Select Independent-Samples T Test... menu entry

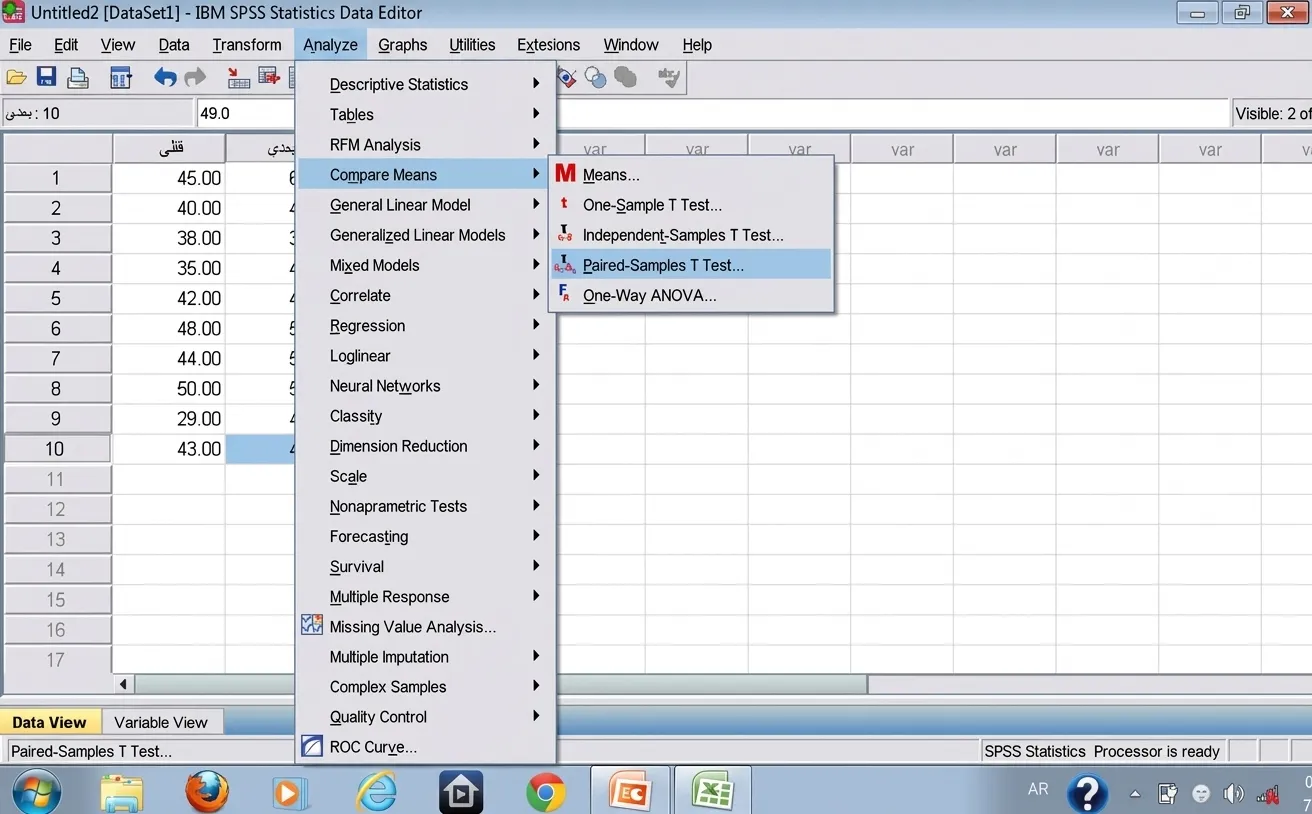(691, 235)
